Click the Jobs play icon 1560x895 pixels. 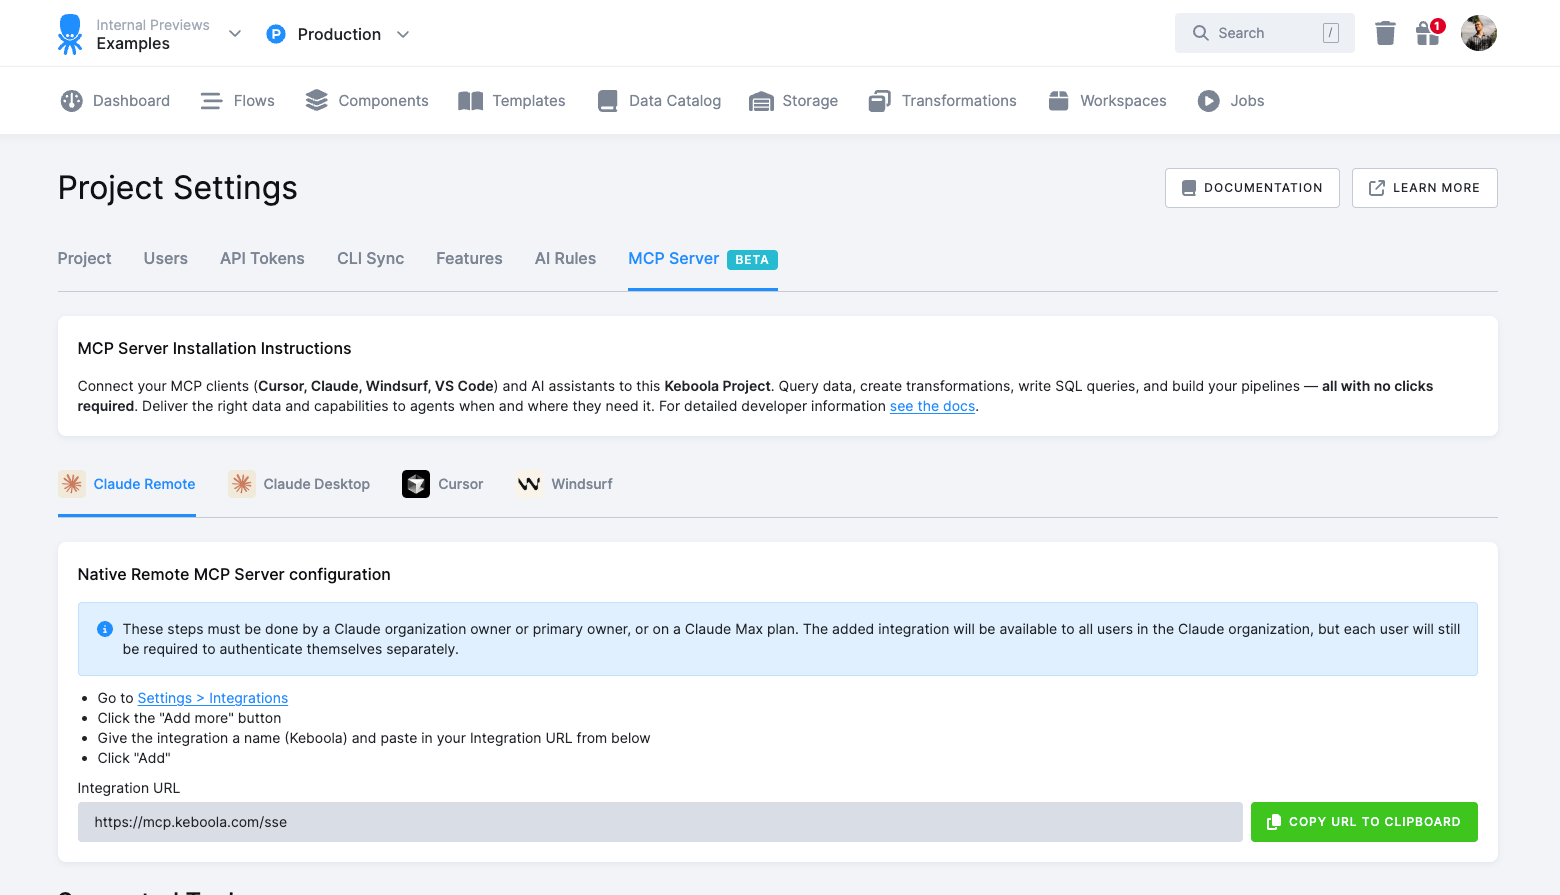point(1209,101)
